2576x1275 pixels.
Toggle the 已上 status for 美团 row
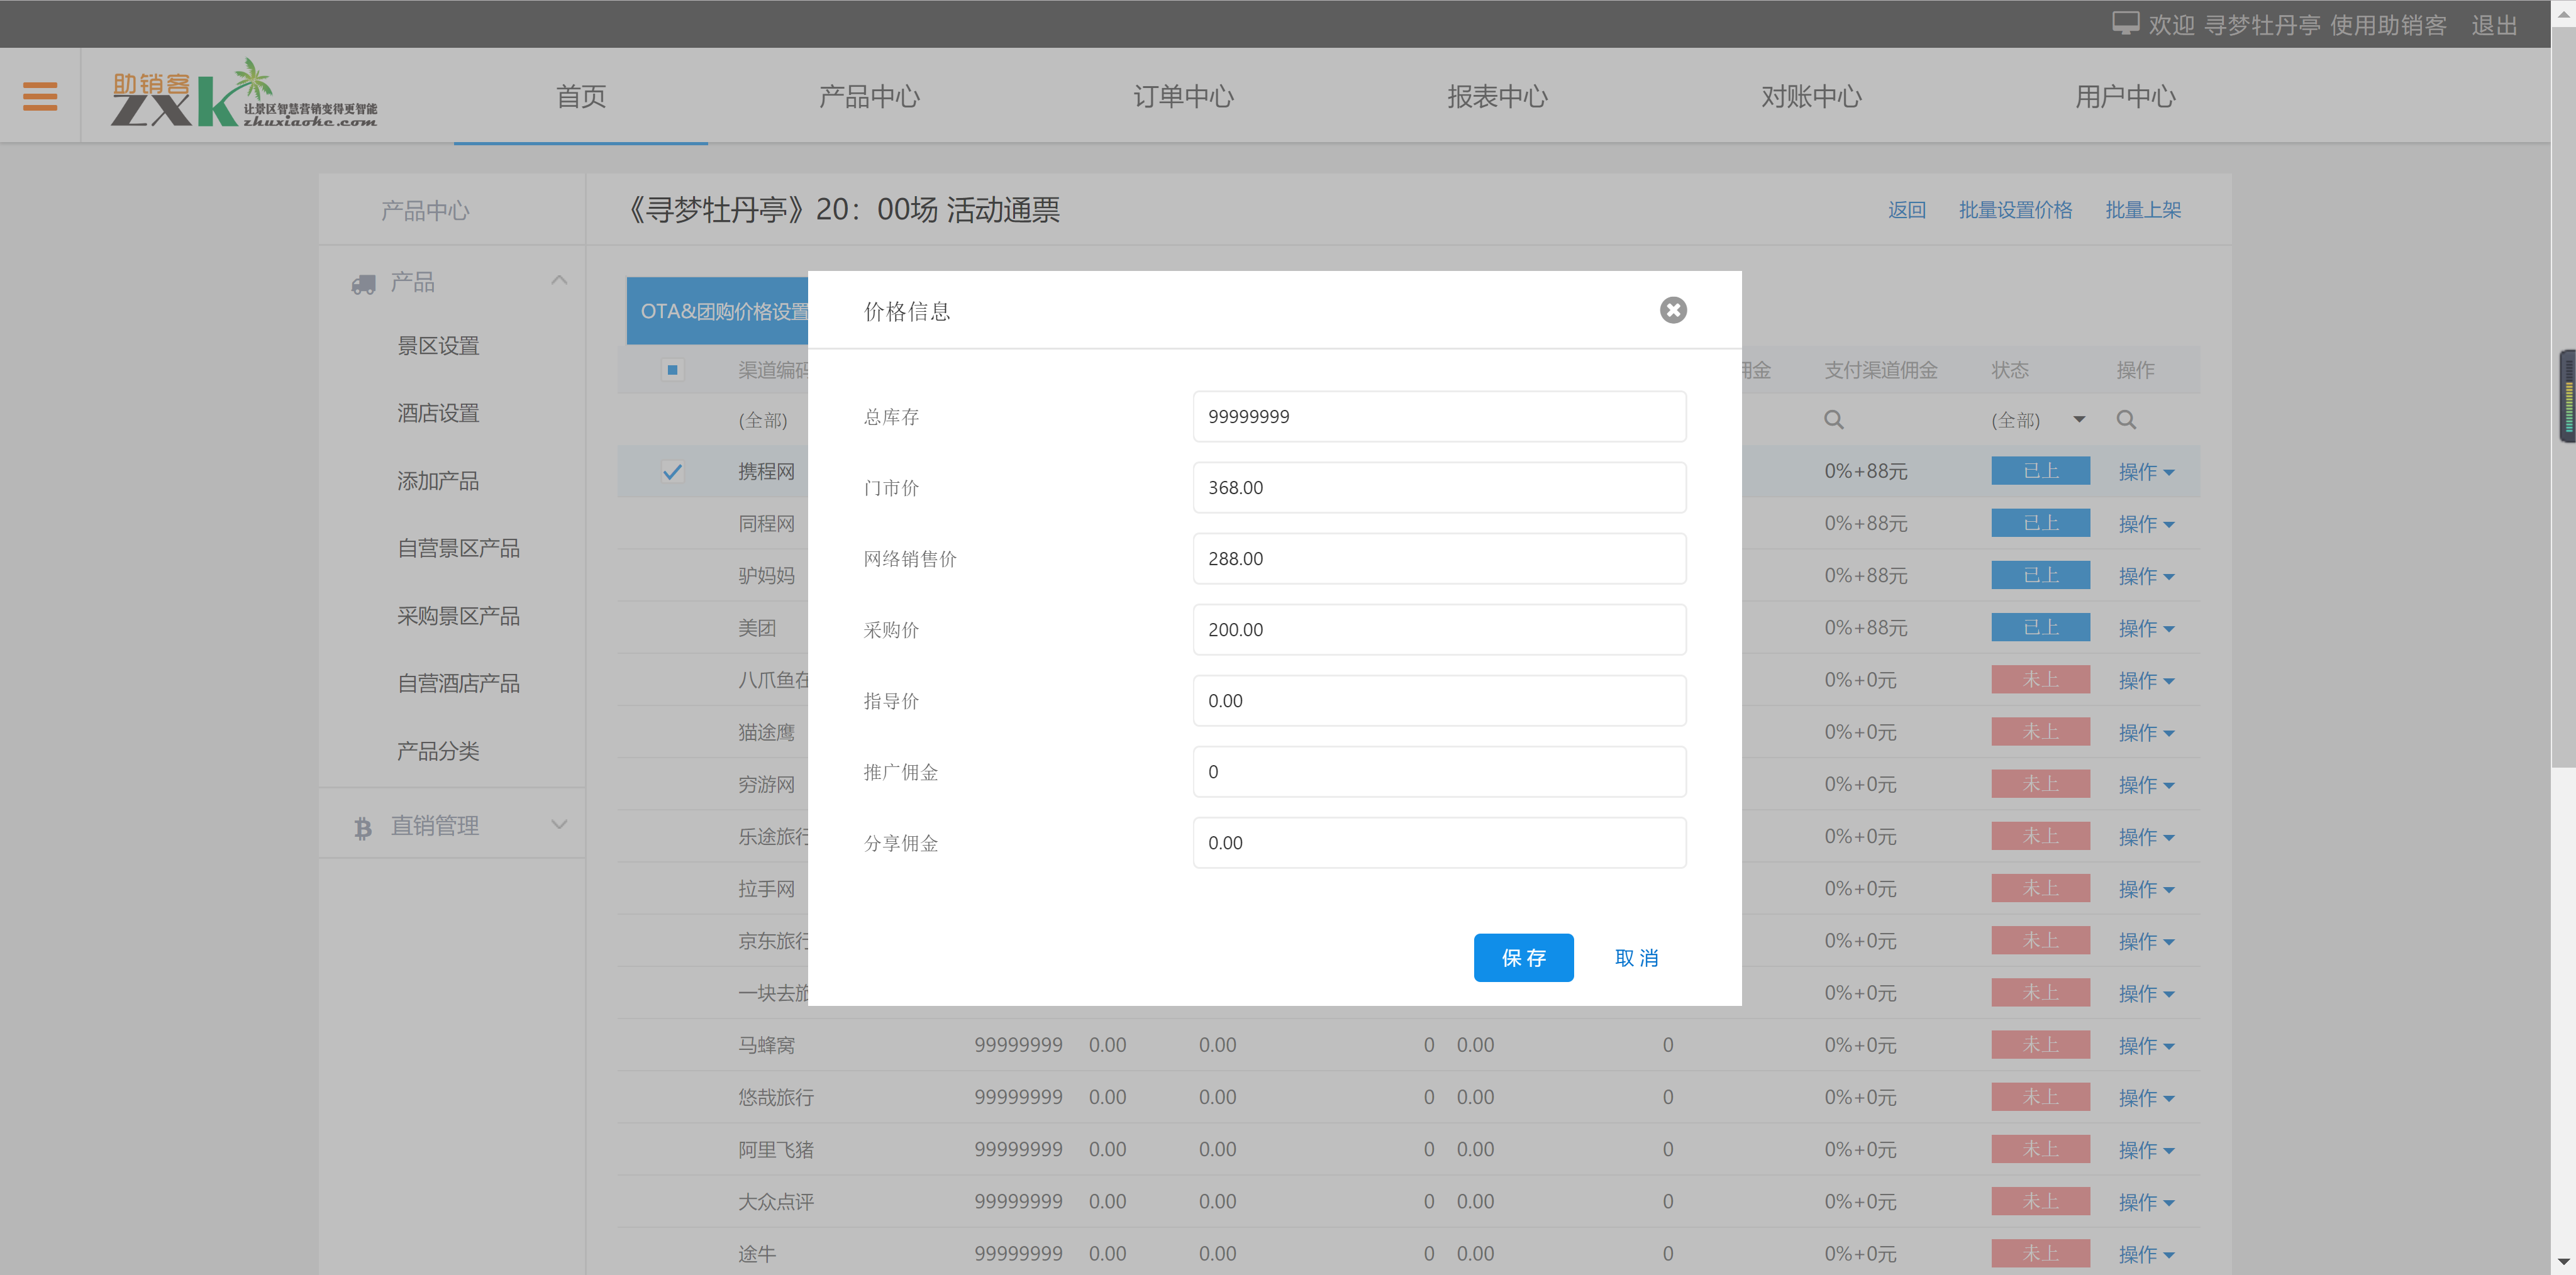(x=2040, y=627)
